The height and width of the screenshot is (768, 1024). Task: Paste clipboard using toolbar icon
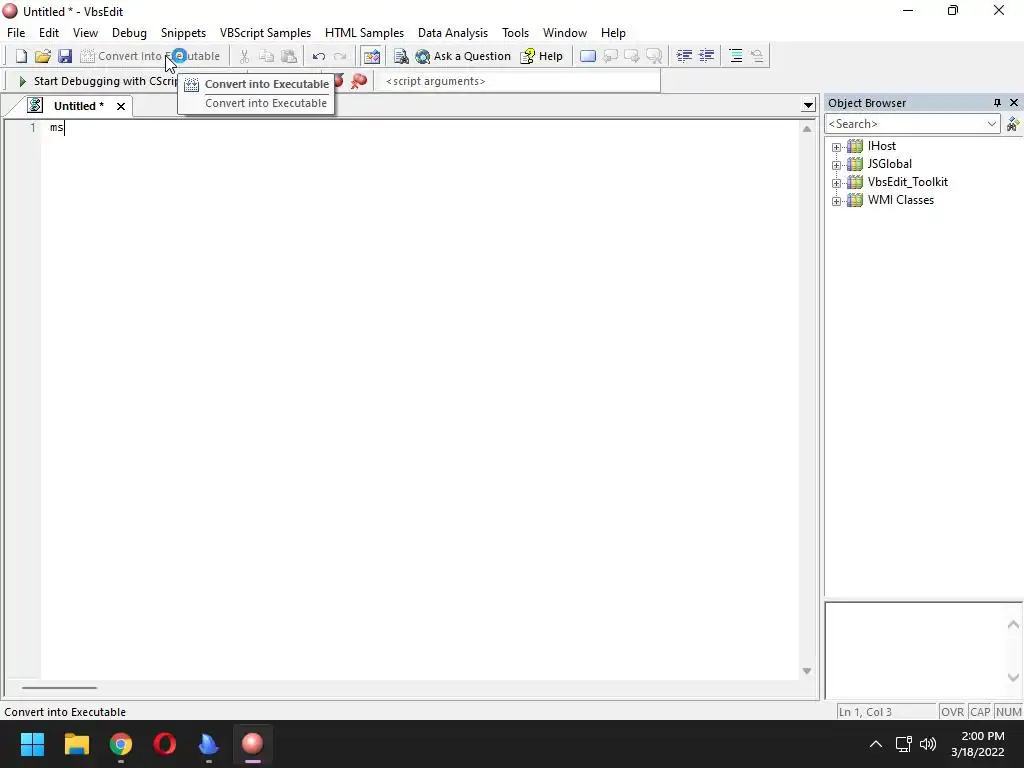pos(288,56)
